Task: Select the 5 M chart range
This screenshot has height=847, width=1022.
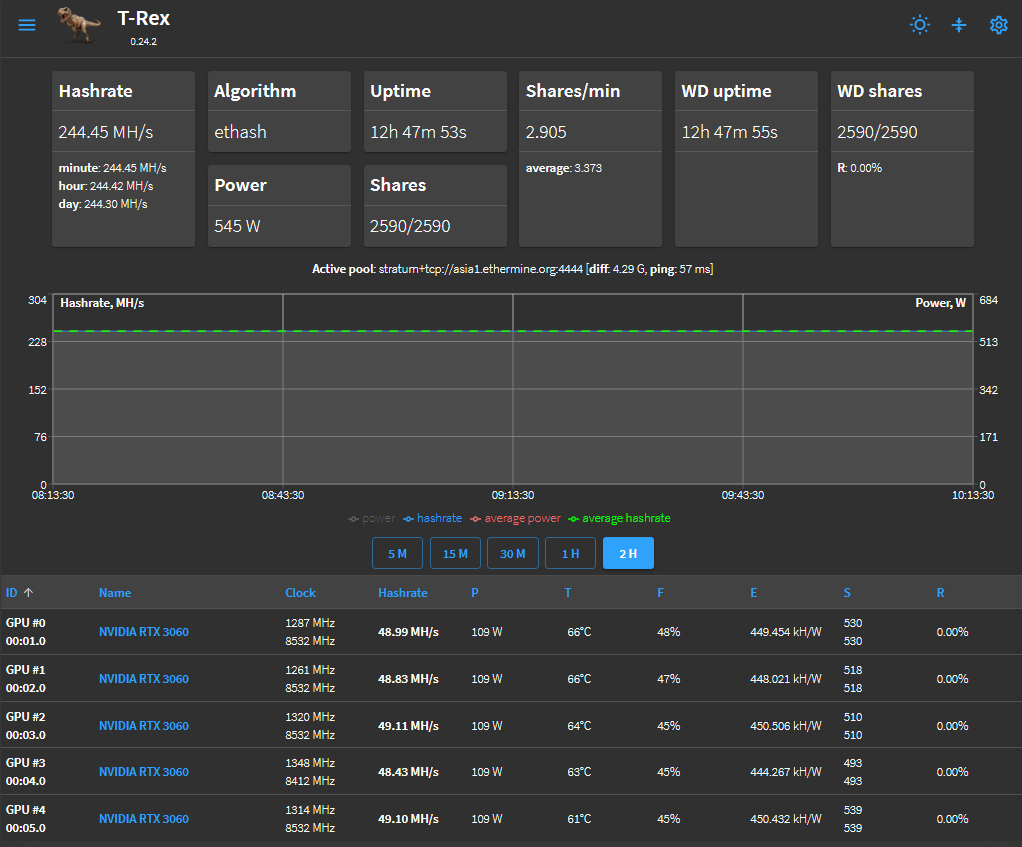Action: click(398, 553)
